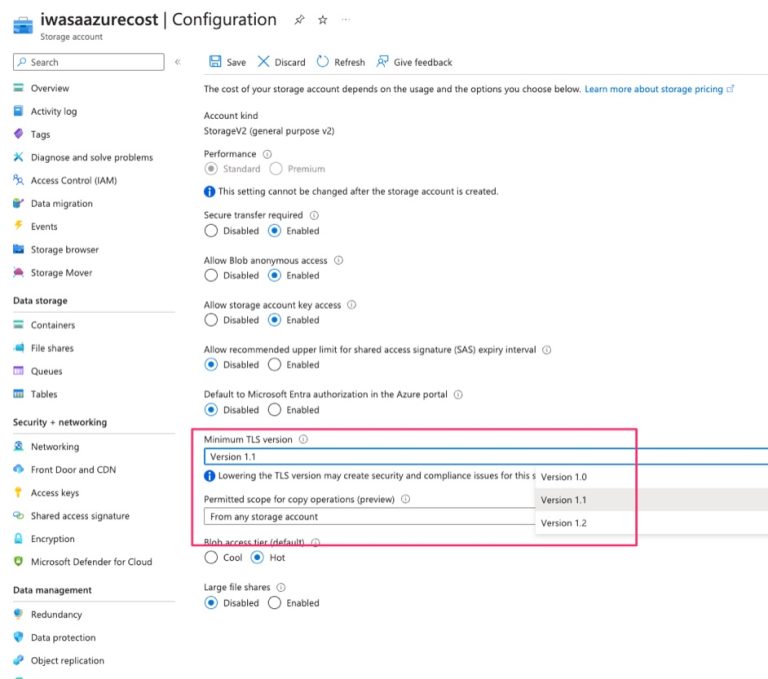
Task: Click the info icon beside Minimum TLS version
Action: coord(303,439)
